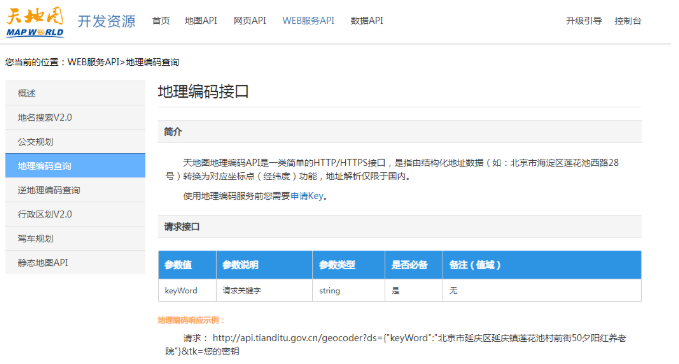Open 地名搜索V2.0 in the sidebar
Screen dimensions: 679x364
coord(75,117)
